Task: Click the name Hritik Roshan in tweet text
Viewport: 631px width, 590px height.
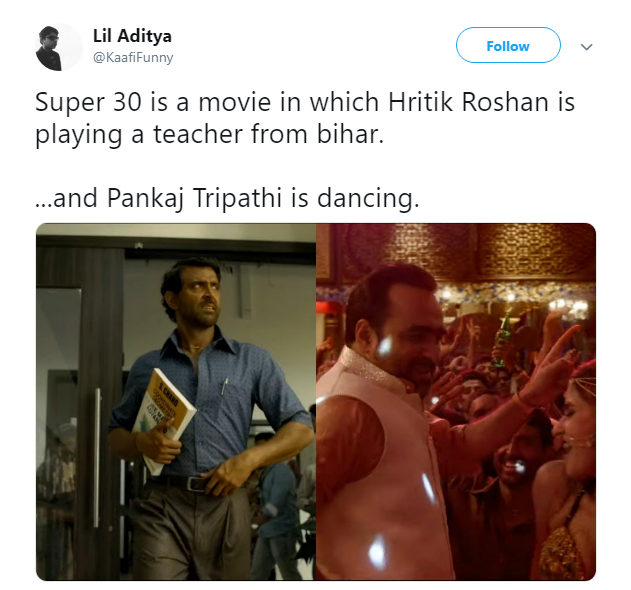Action: [468, 102]
